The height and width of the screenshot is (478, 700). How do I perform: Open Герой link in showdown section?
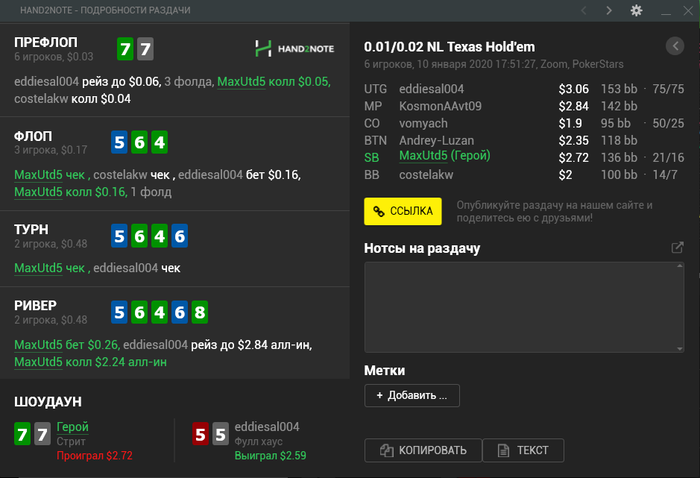[x=73, y=427]
